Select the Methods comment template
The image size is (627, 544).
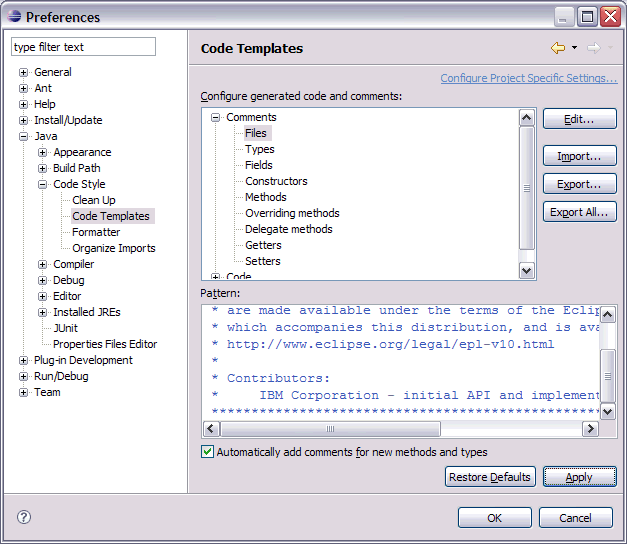click(266, 197)
